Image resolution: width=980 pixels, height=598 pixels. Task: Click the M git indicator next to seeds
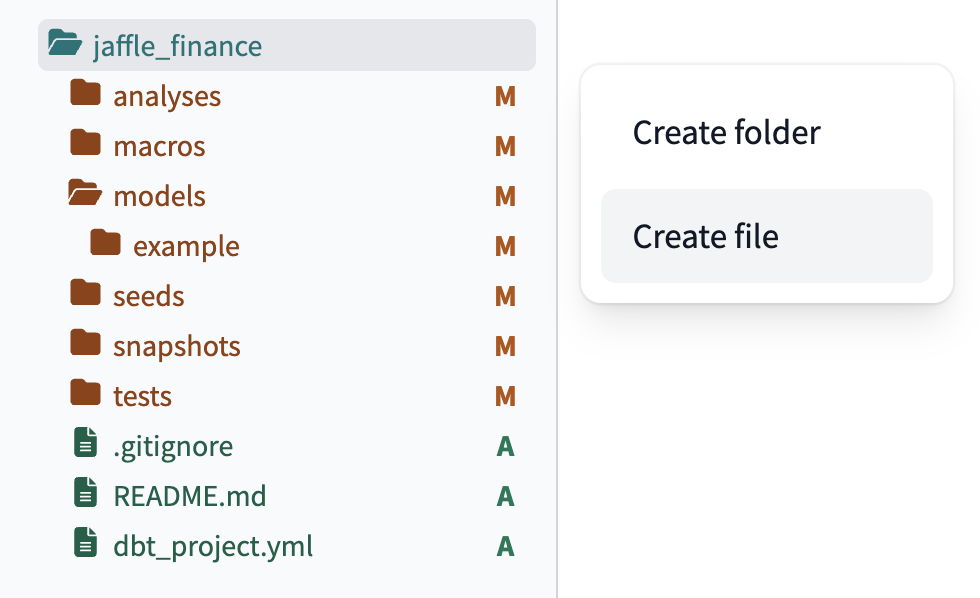tap(505, 296)
